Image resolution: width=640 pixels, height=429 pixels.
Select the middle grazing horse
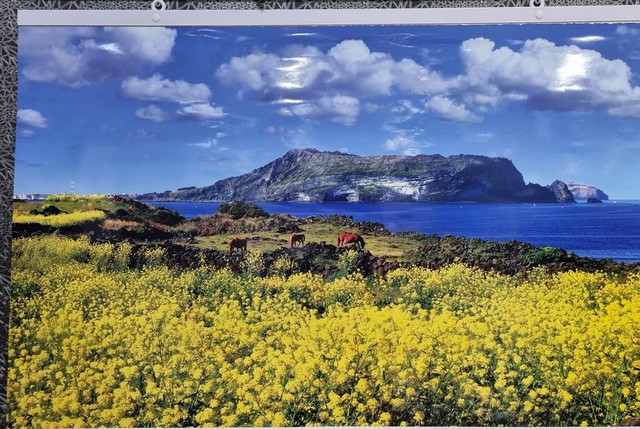(x=297, y=240)
